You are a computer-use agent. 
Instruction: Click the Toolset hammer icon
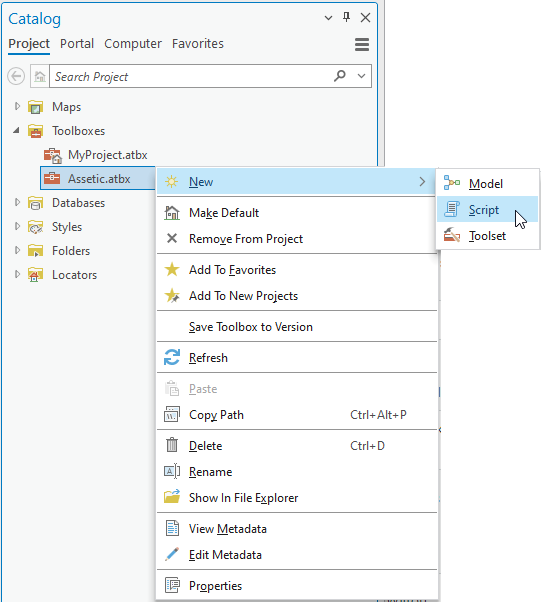[452, 235]
